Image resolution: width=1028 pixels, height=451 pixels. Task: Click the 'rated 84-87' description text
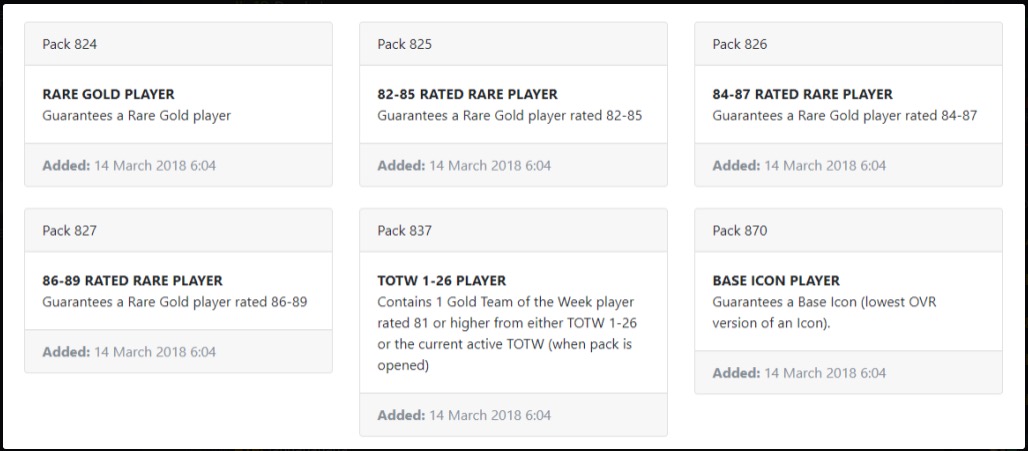pyautogui.click(x=844, y=115)
